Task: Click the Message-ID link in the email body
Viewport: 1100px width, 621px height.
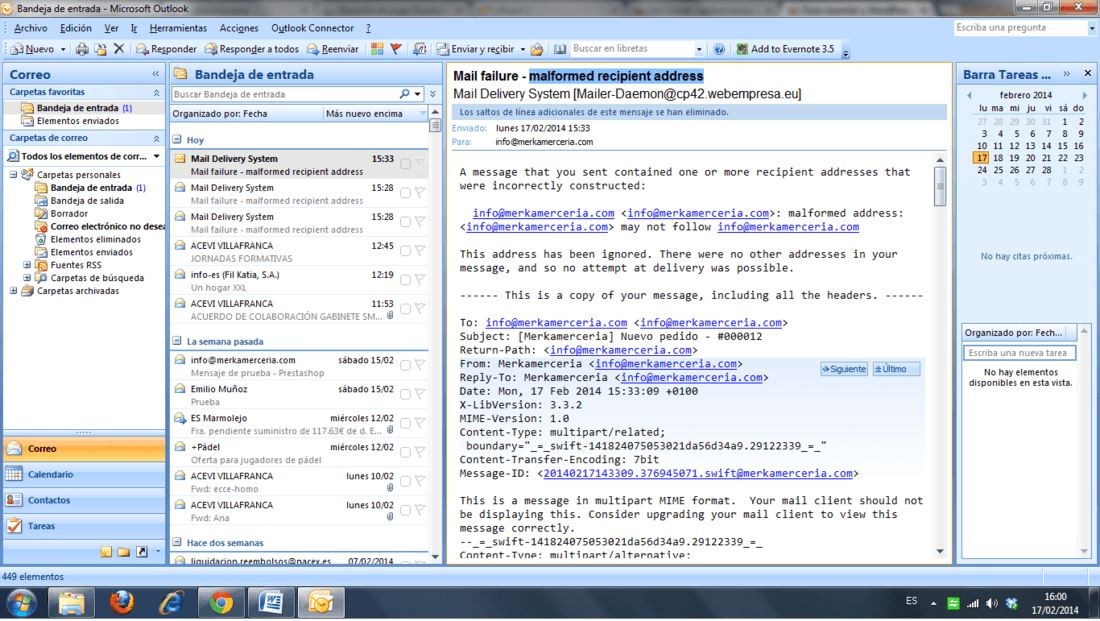Action: pyautogui.click(x=697, y=474)
